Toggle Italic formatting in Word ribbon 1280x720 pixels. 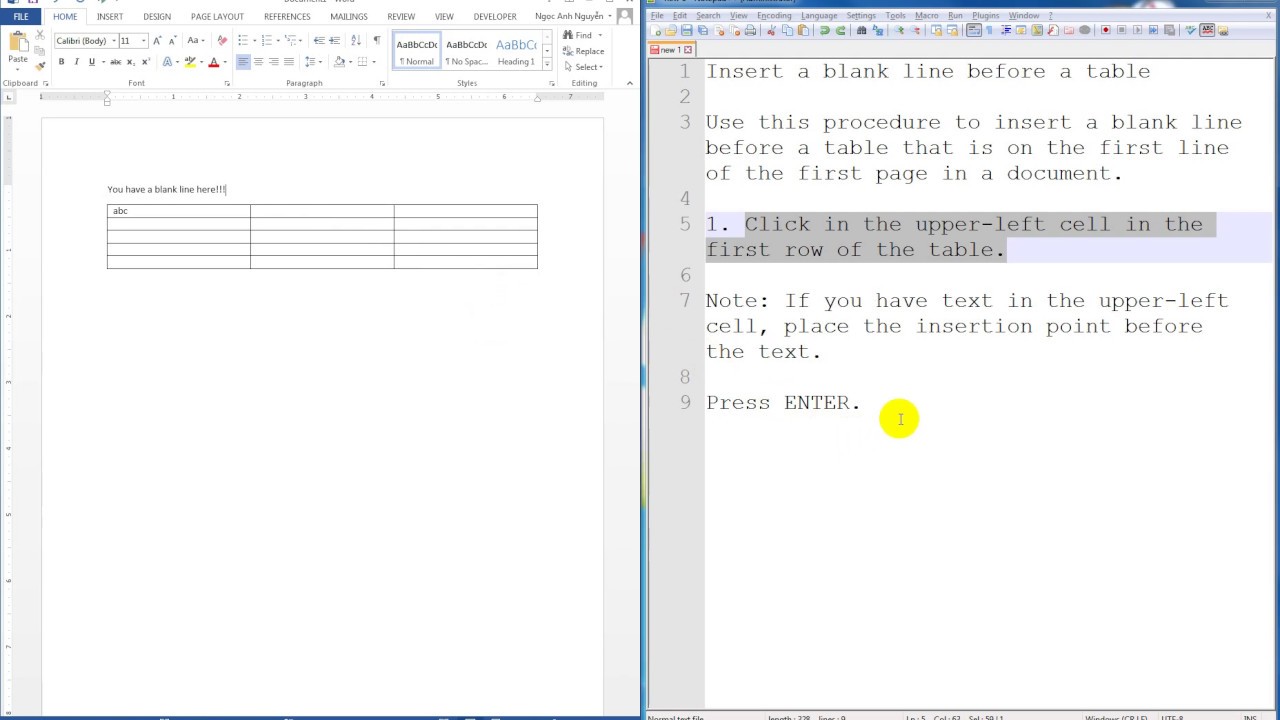click(x=76, y=62)
